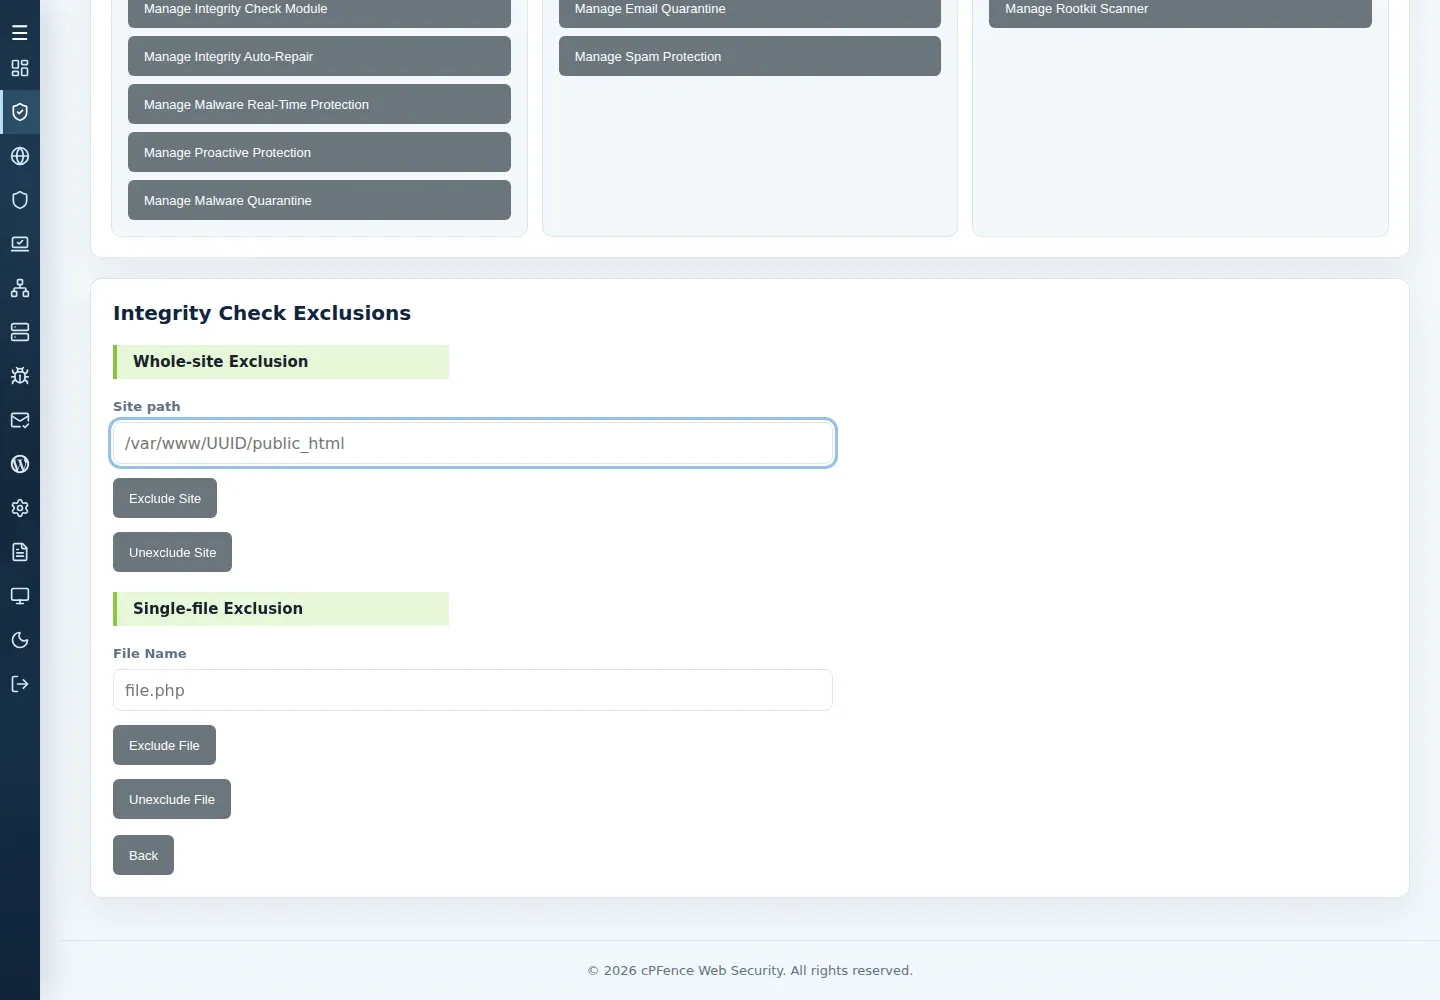Open the network hierarchy sidebar icon
Screen dimensions: 1440x1000
point(20,288)
